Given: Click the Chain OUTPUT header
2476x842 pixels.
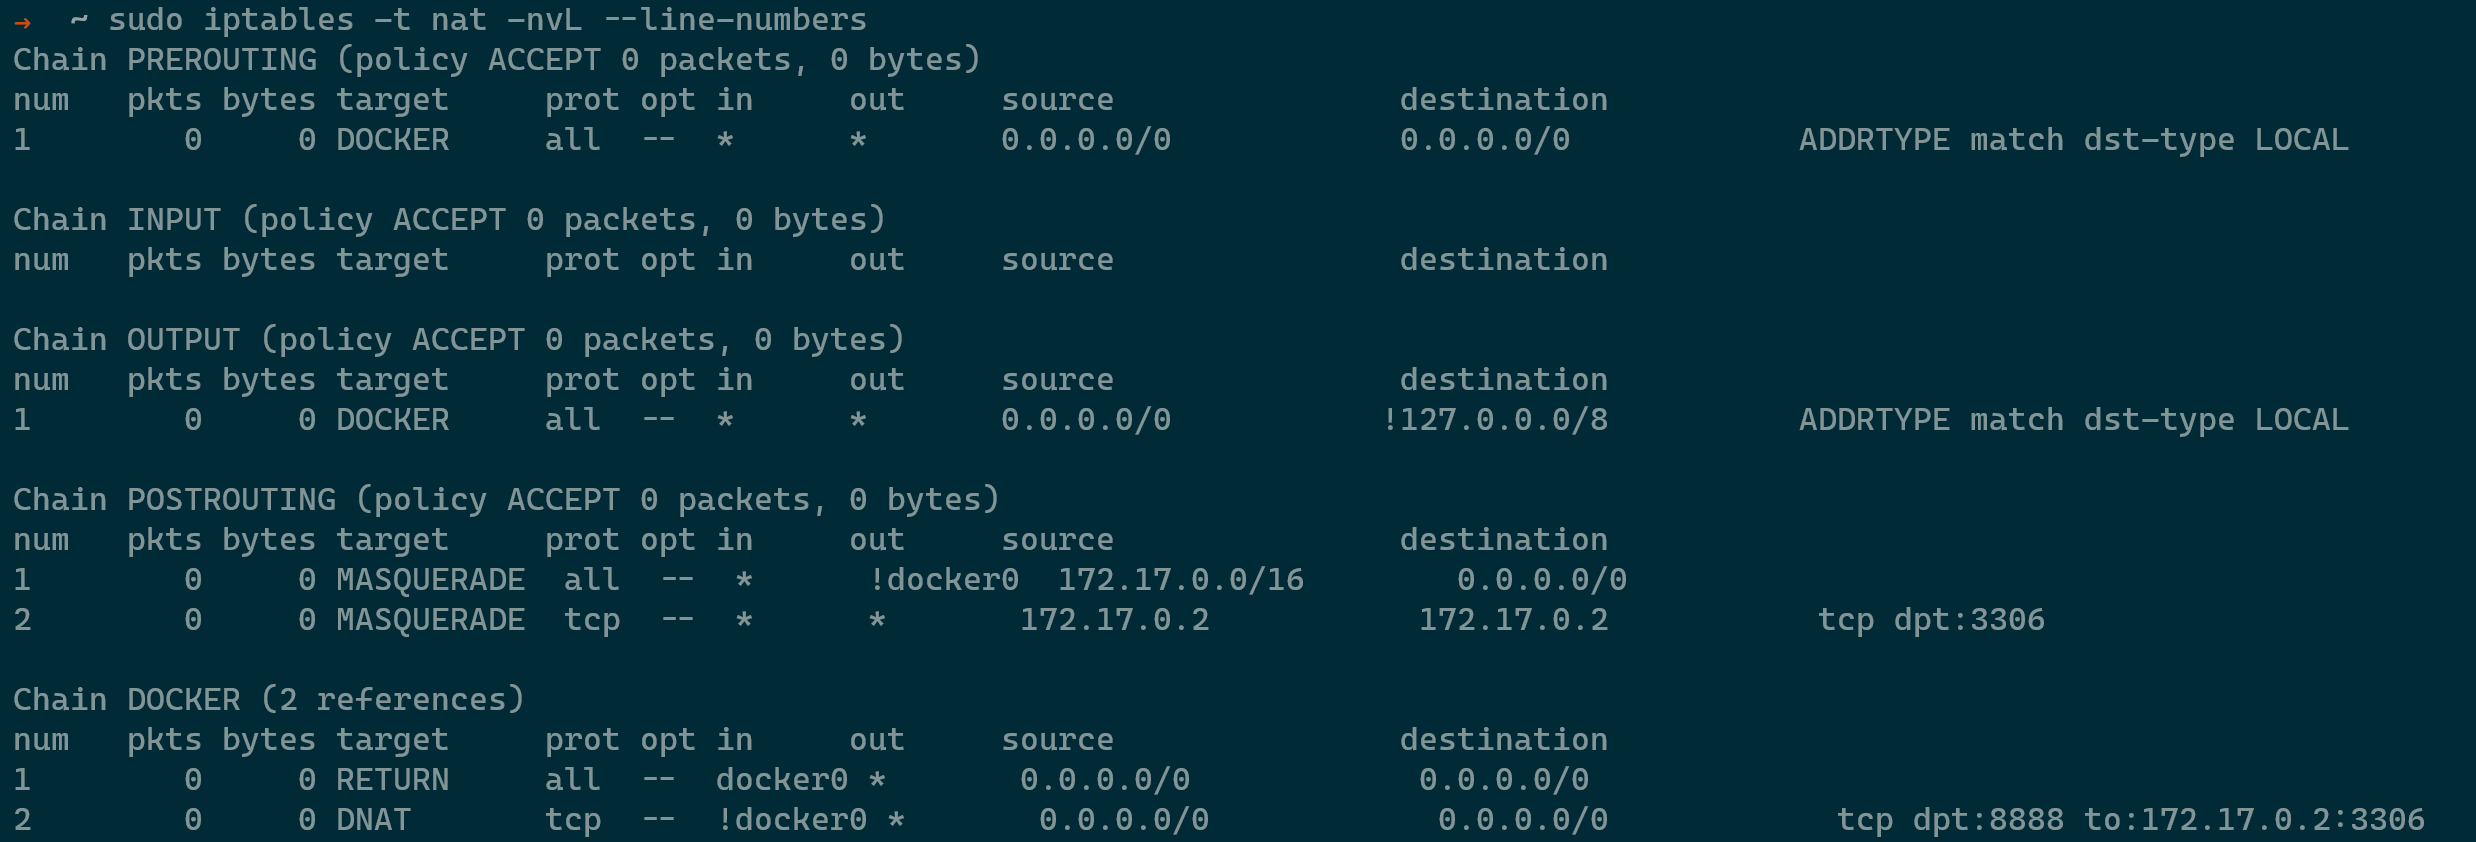Looking at the screenshot, I should (459, 340).
